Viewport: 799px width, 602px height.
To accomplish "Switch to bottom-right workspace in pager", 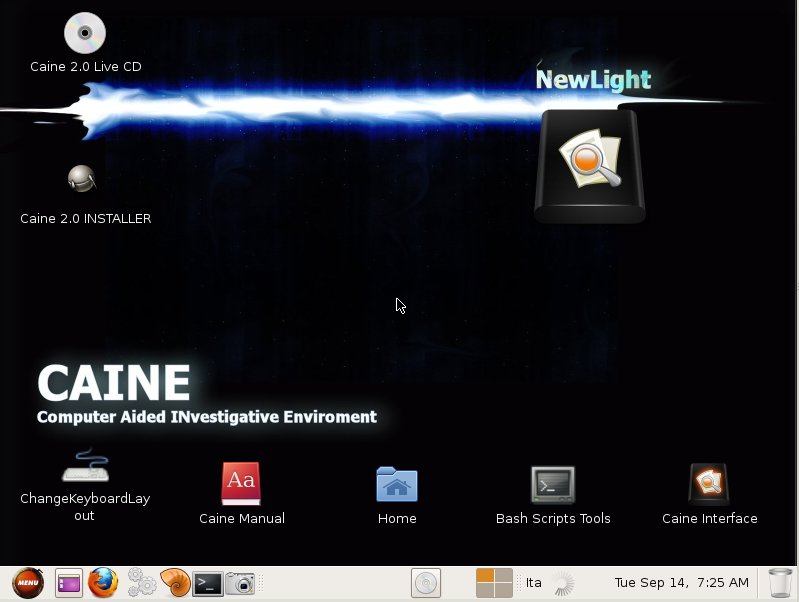I will click(503, 590).
